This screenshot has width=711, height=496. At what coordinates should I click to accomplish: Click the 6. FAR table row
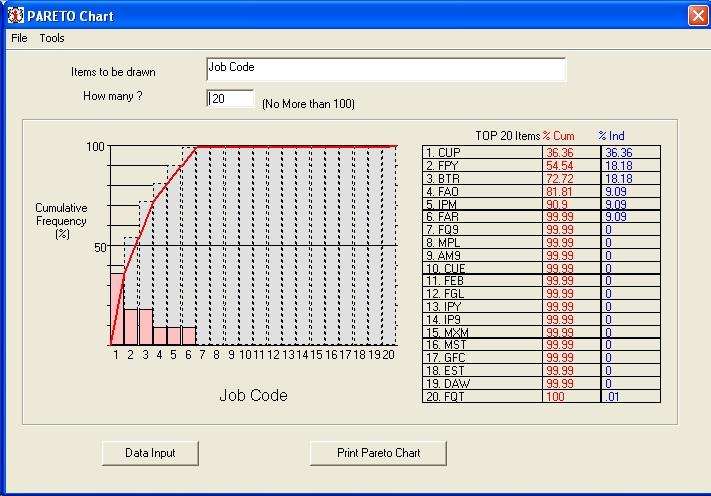point(541,217)
